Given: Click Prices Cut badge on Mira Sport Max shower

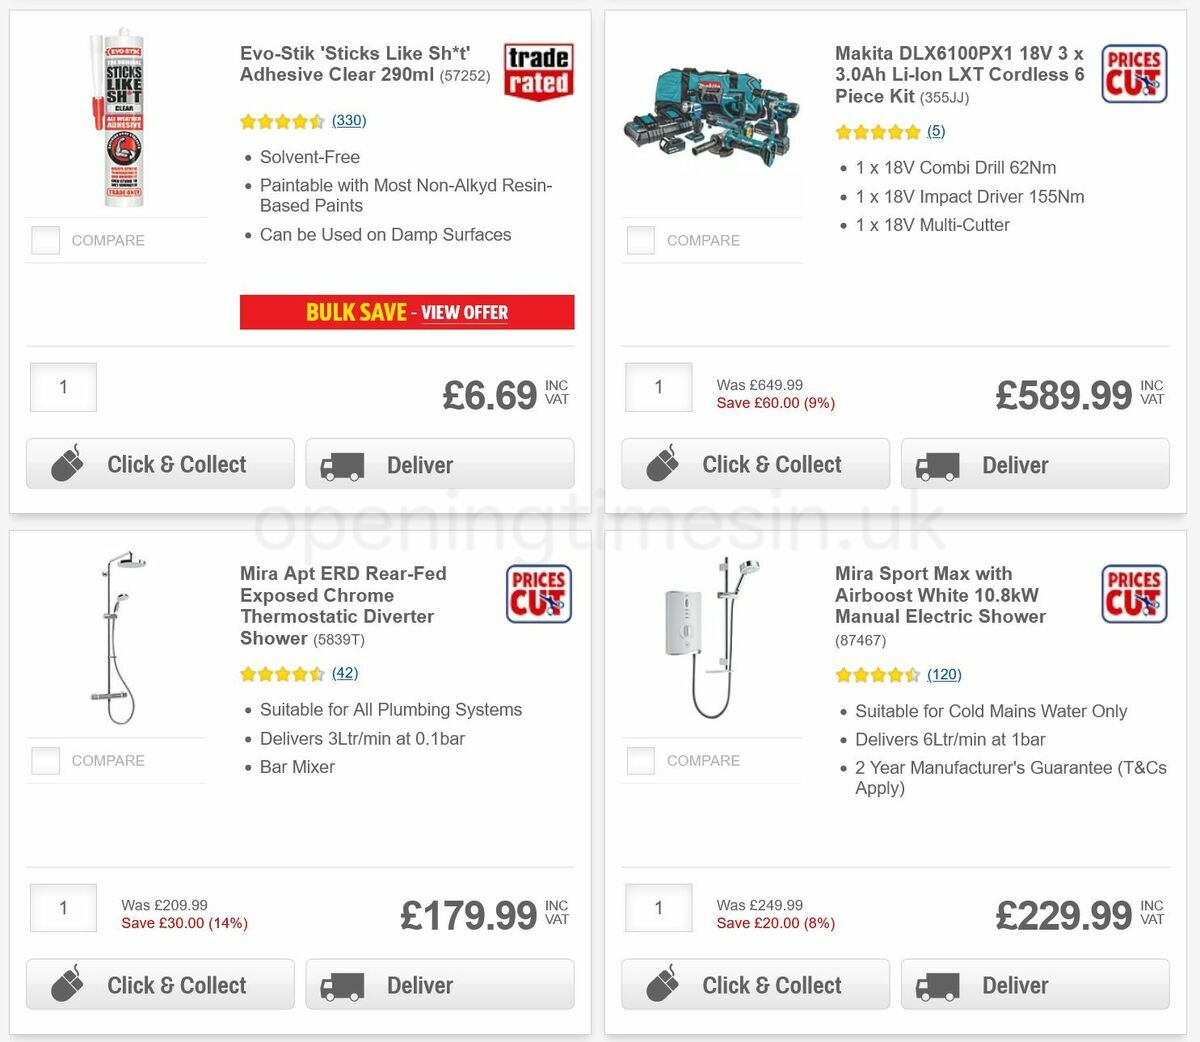Looking at the screenshot, I should [x=1134, y=593].
